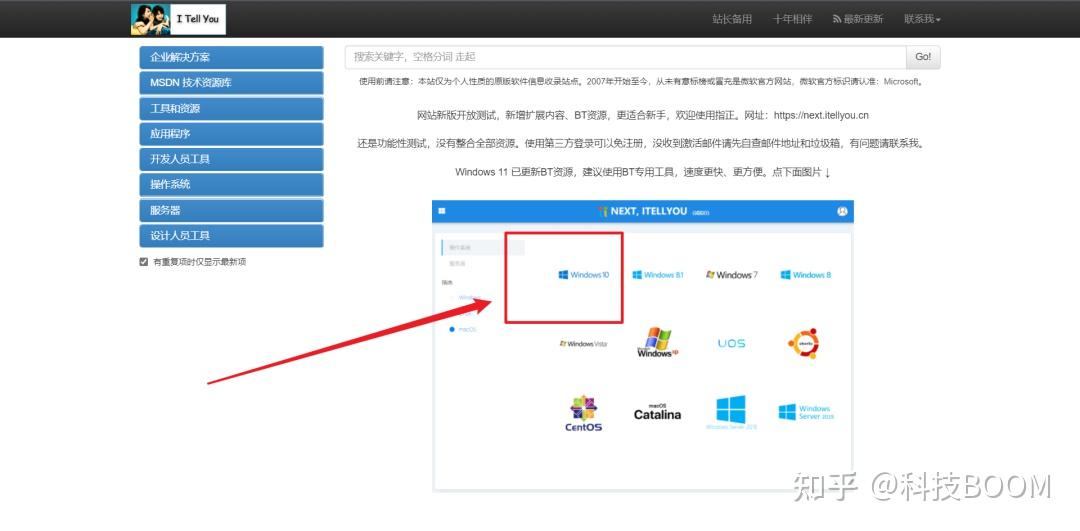The width and height of the screenshot is (1080, 531).
Task: Expand the 操作系统 category
Action: click(x=231, y=185)
